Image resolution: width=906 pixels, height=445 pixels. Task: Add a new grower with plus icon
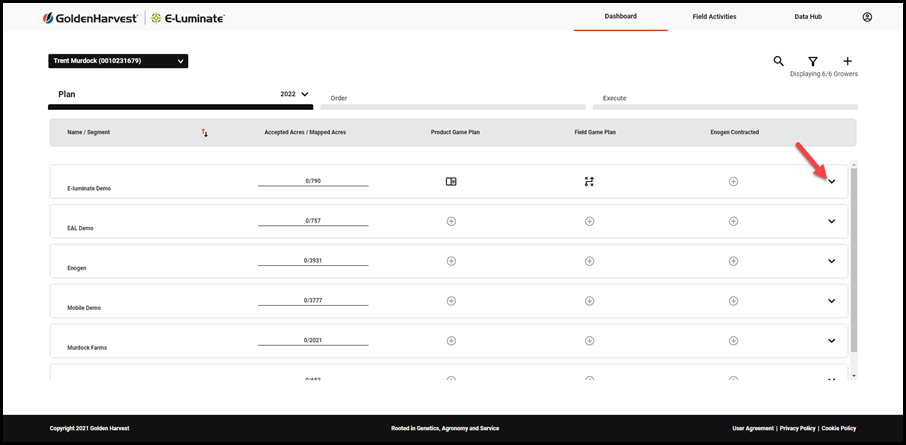[848, 61]
